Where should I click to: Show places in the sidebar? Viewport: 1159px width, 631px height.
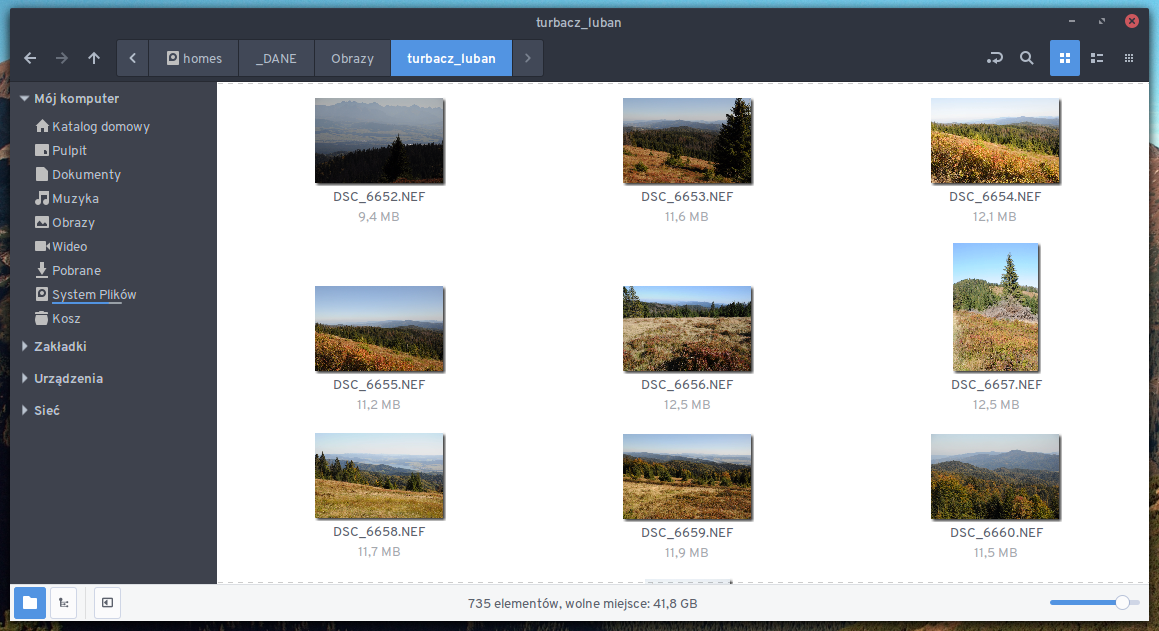click(30, 603)
